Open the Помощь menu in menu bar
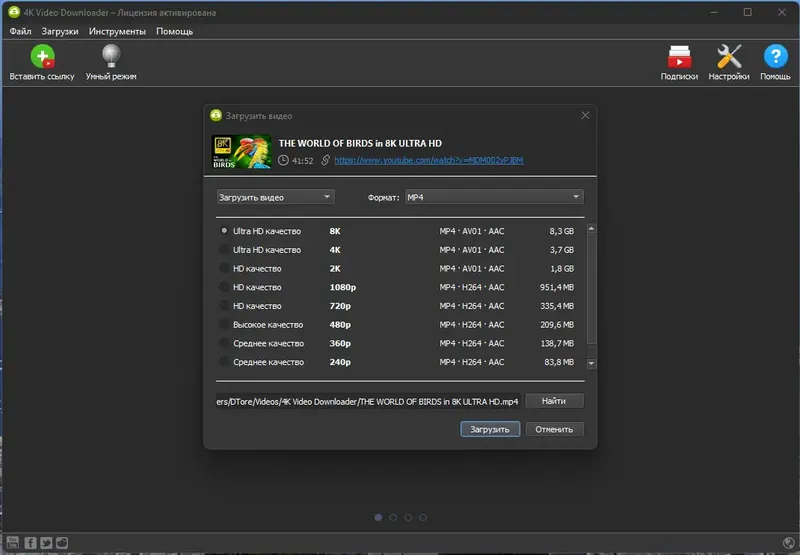This screenshot has width=800, height=555. tap(174, 31)
